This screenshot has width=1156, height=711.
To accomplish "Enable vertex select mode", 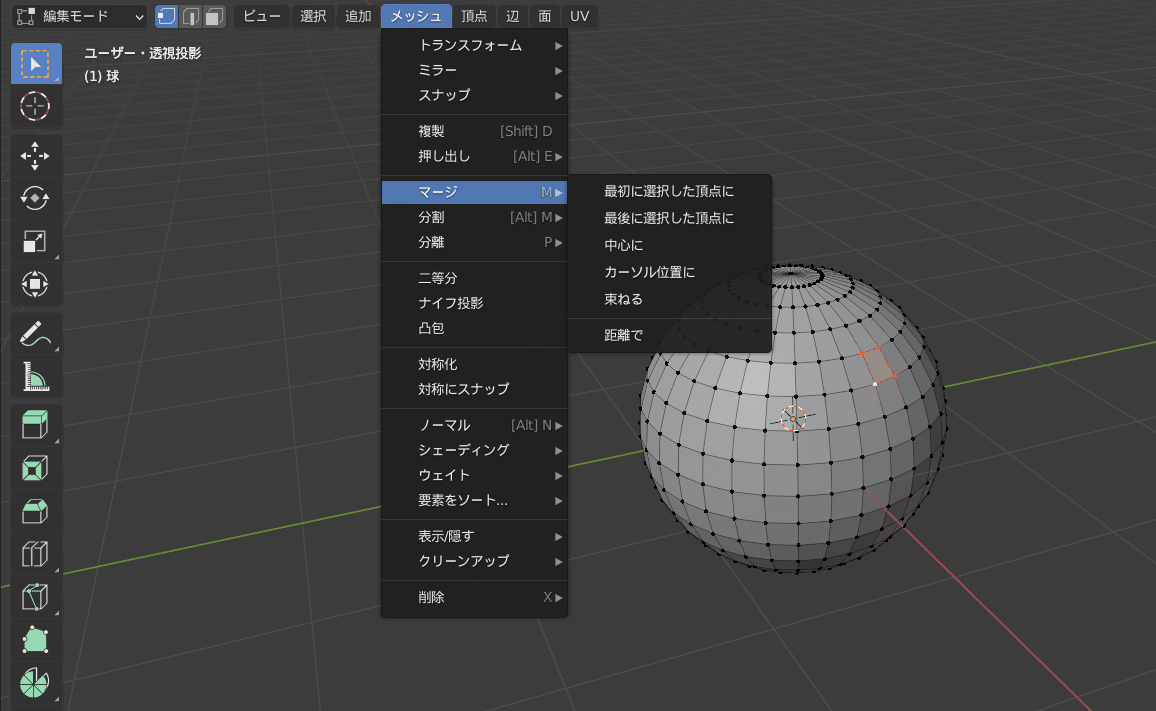I will coord(167,16).
